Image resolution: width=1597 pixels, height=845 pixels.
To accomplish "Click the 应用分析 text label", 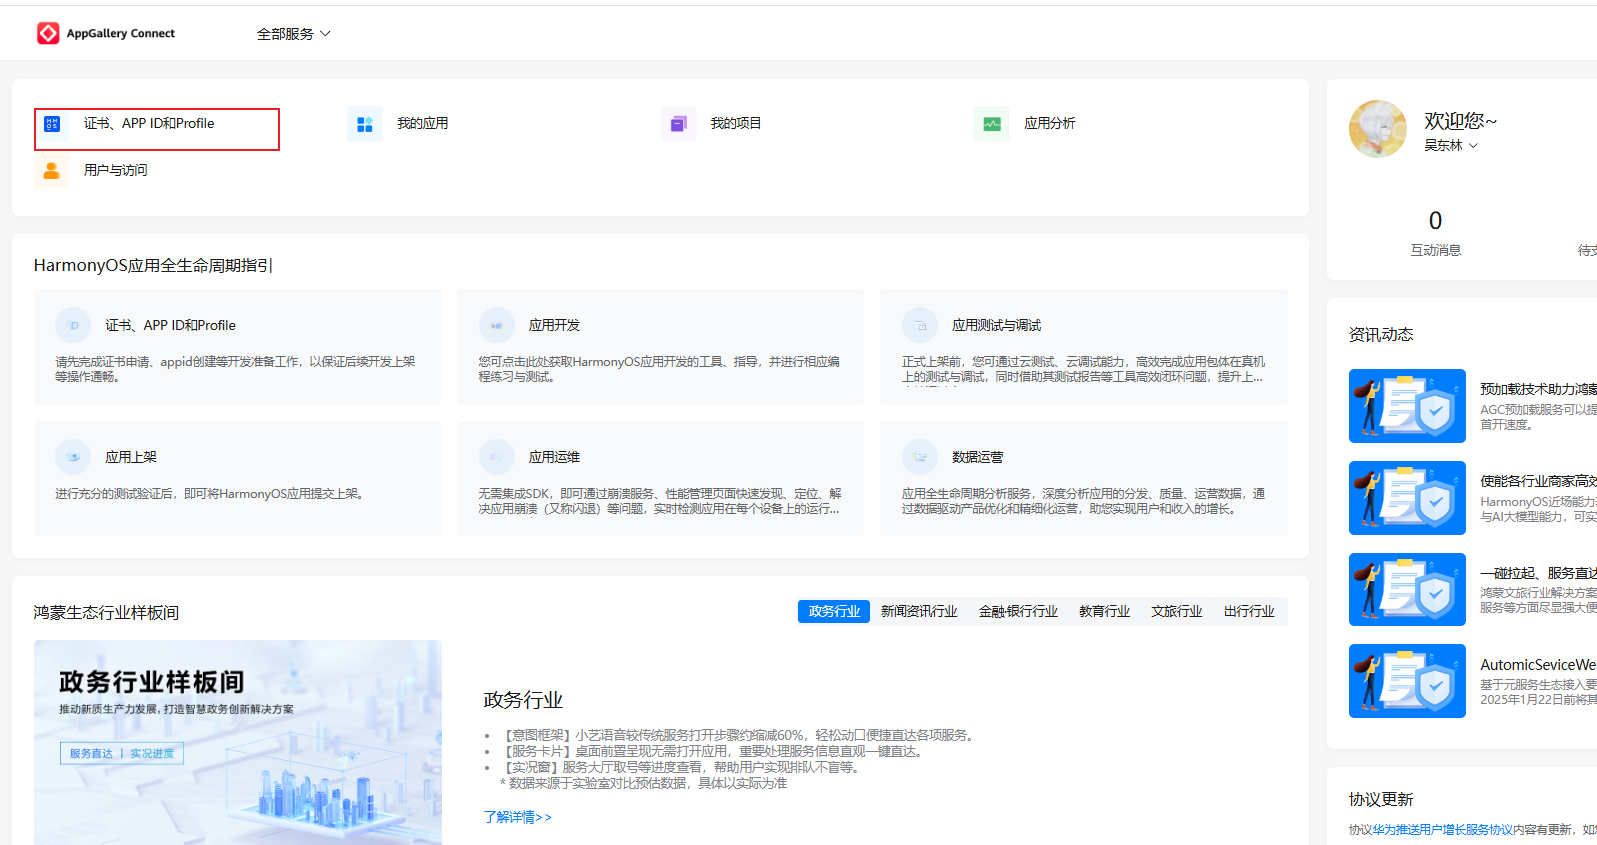I will pos(1050,123).
